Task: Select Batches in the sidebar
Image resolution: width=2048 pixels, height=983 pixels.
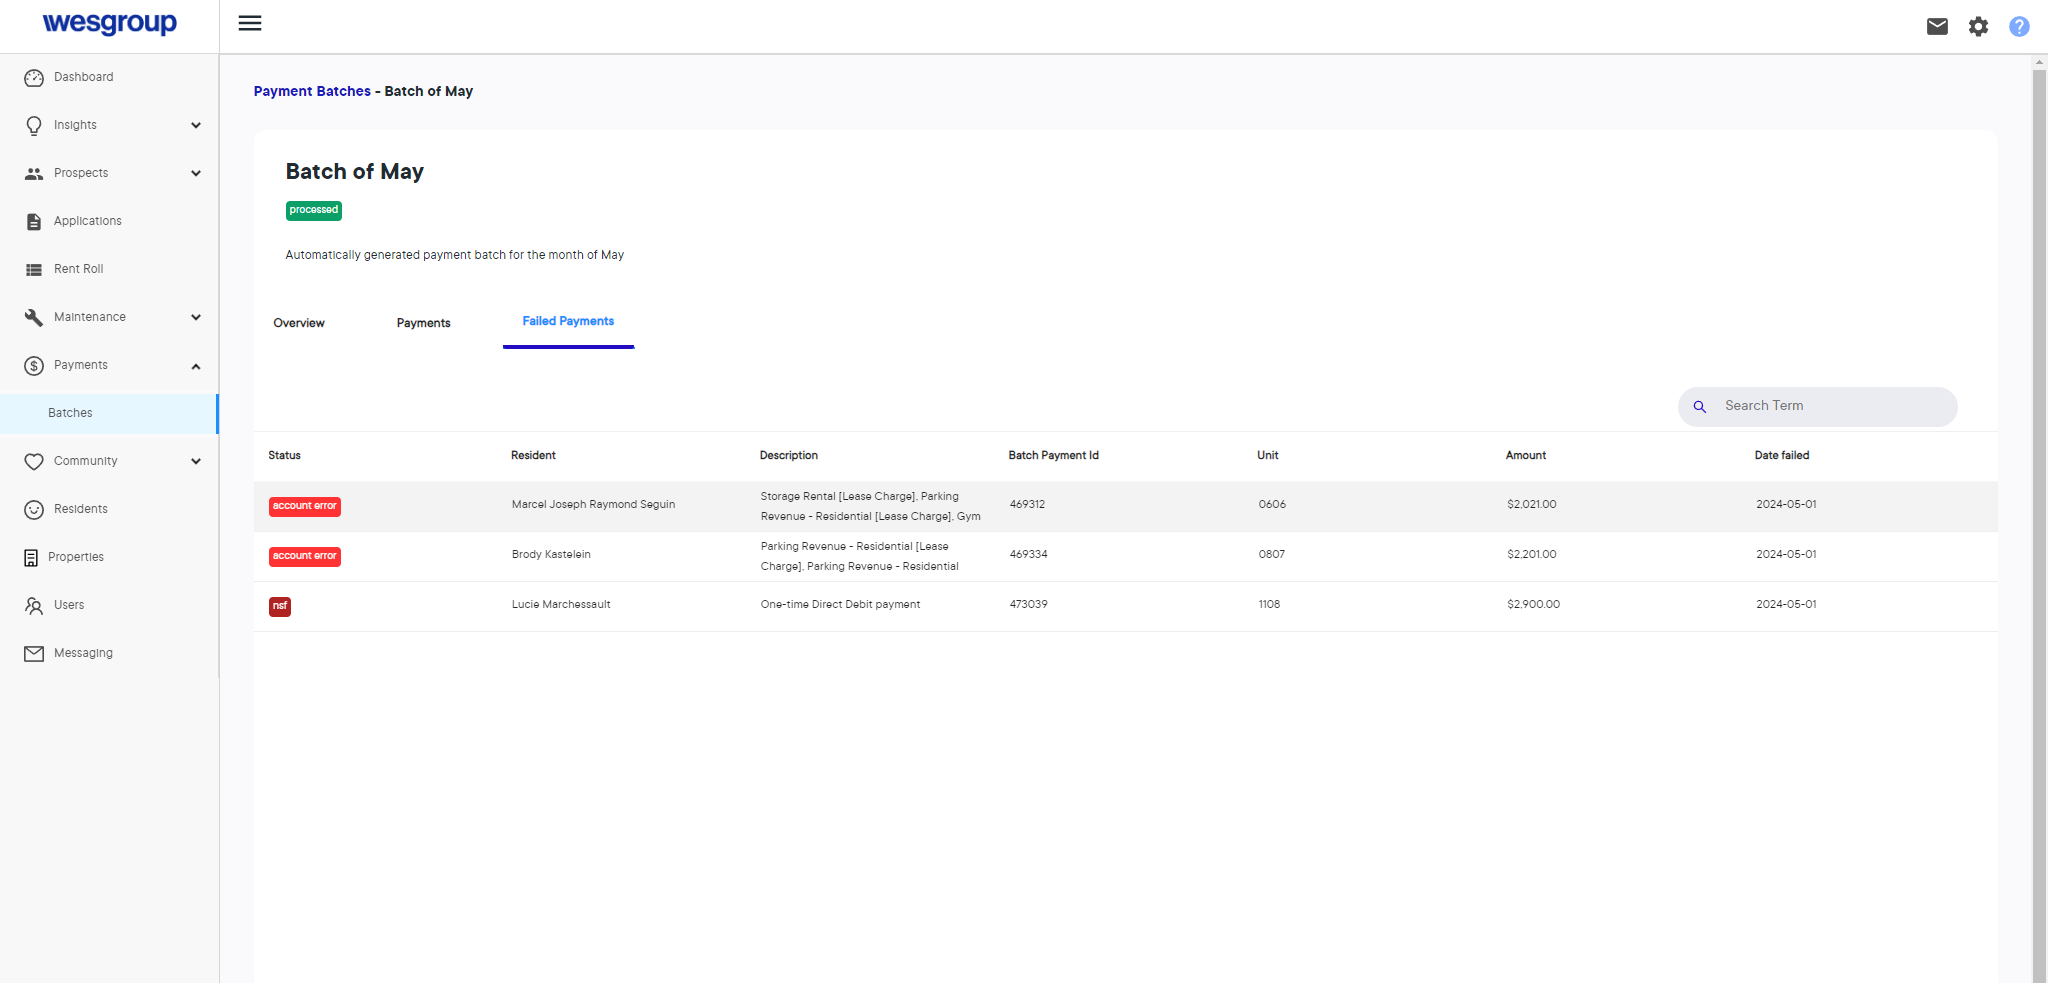Action: tap(70, 413)
